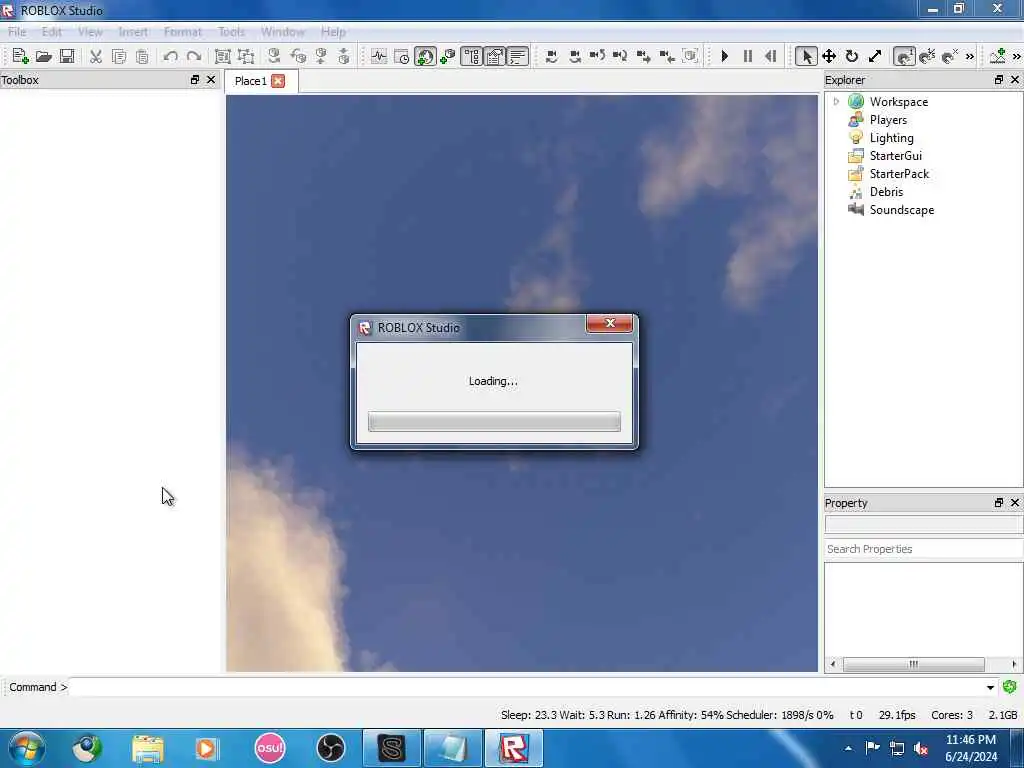Close the Loading dialog

click(x=609, y=323)
